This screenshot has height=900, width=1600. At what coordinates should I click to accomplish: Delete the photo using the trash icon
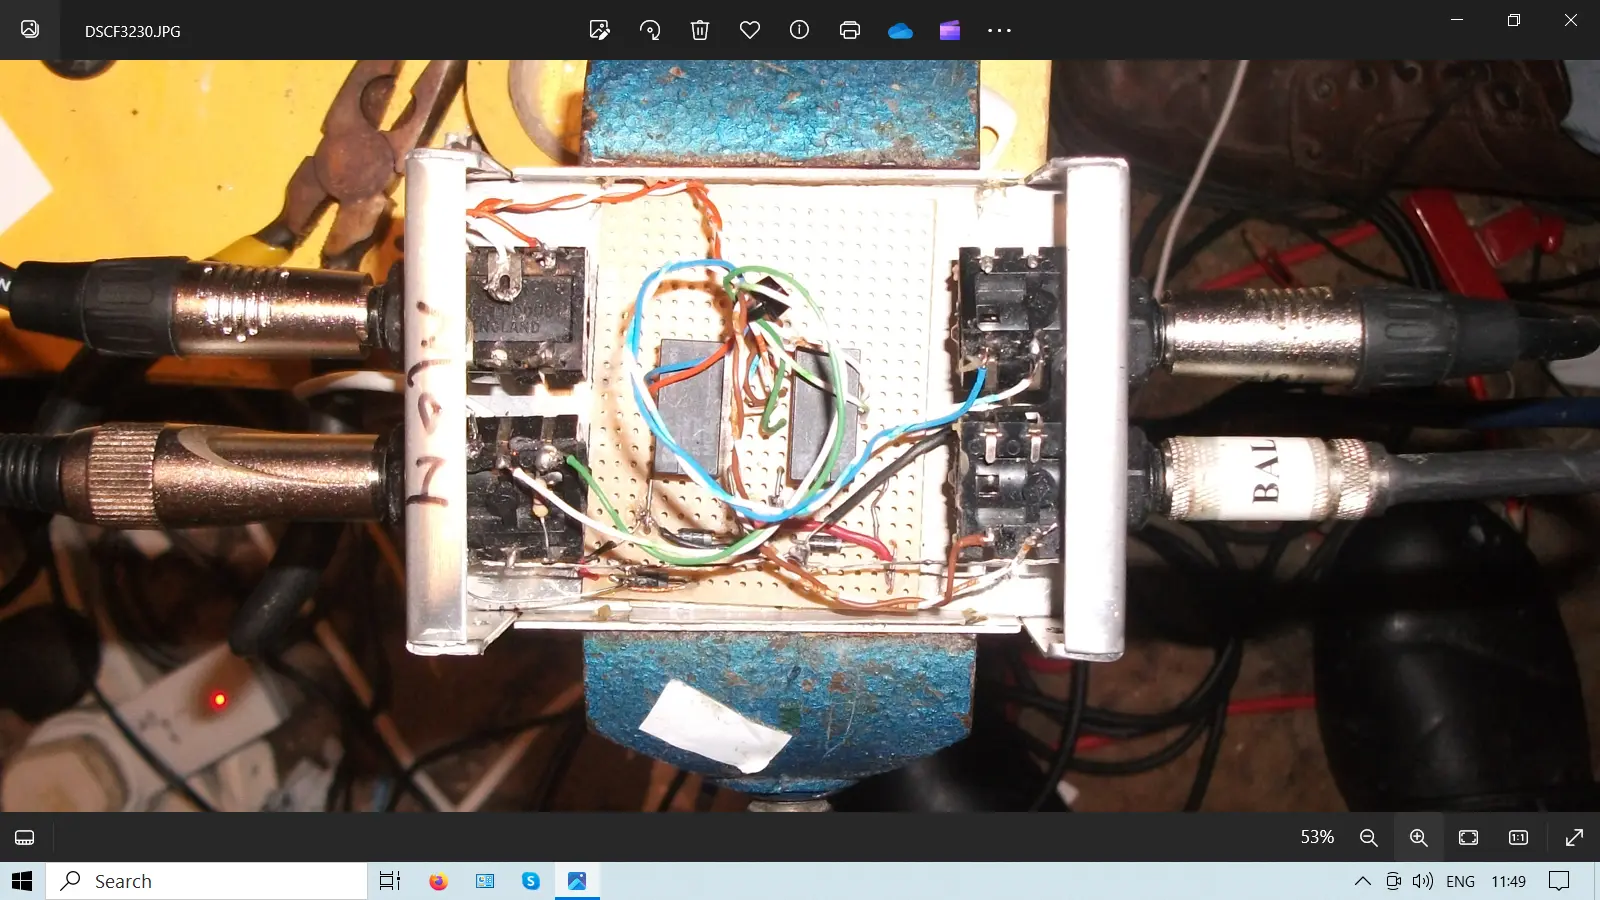[700, 30]
